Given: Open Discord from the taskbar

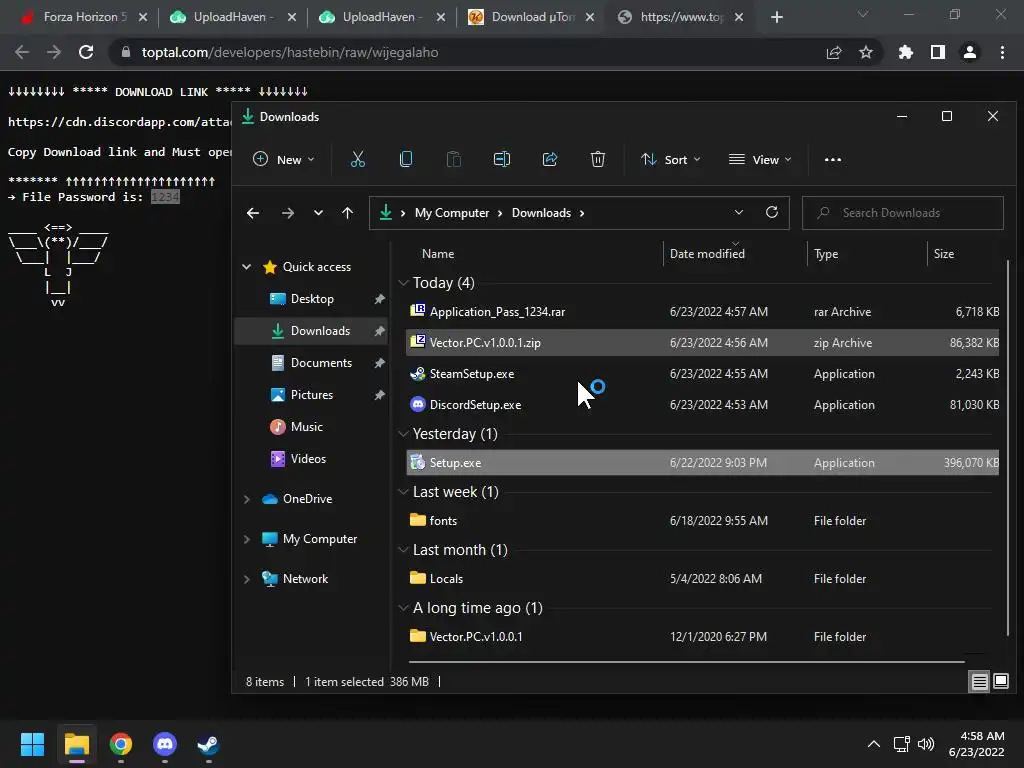Looking at the screenshot, I should 165,744.
